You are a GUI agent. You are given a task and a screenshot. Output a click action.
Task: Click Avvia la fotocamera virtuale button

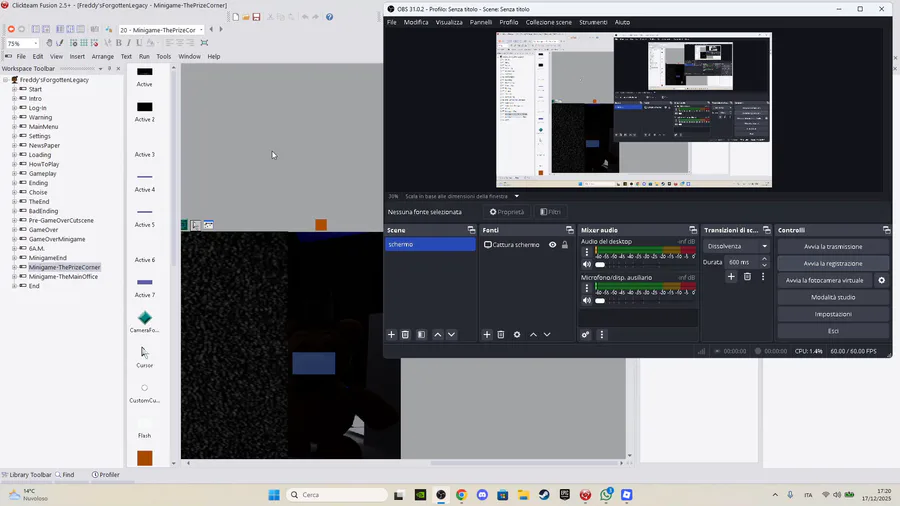click(825, 281)
